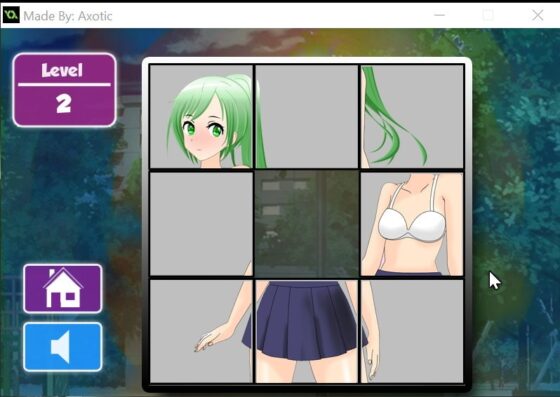Select the bottom tile with hand wearing a ring
560x397 pixels.
point(412,331)
